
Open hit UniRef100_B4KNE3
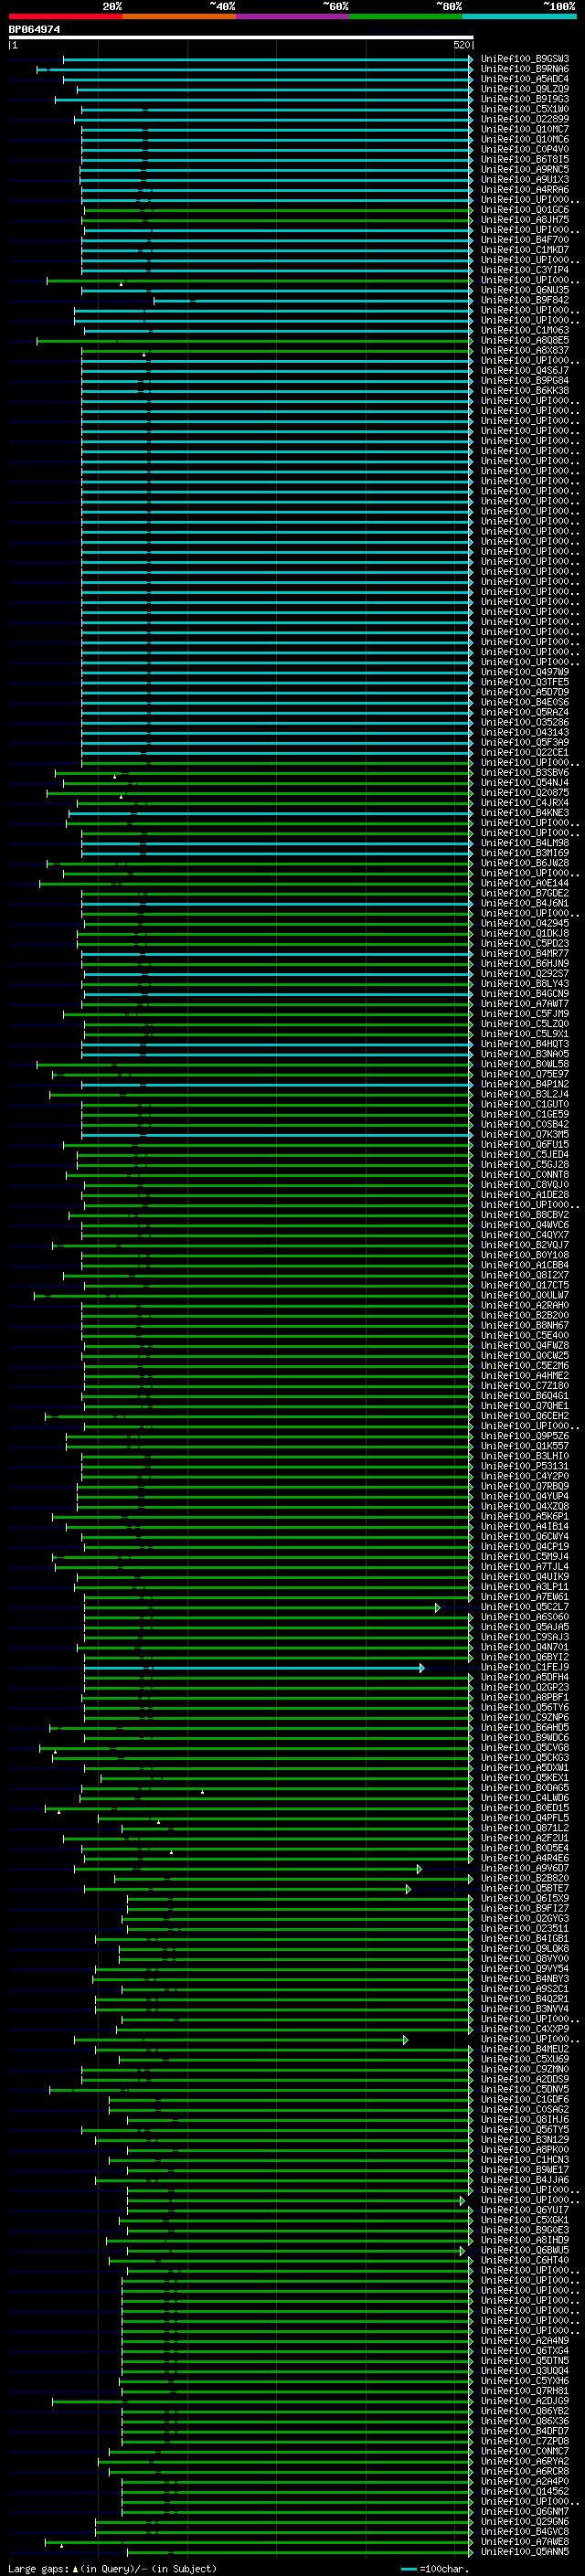tap(525, 813)
